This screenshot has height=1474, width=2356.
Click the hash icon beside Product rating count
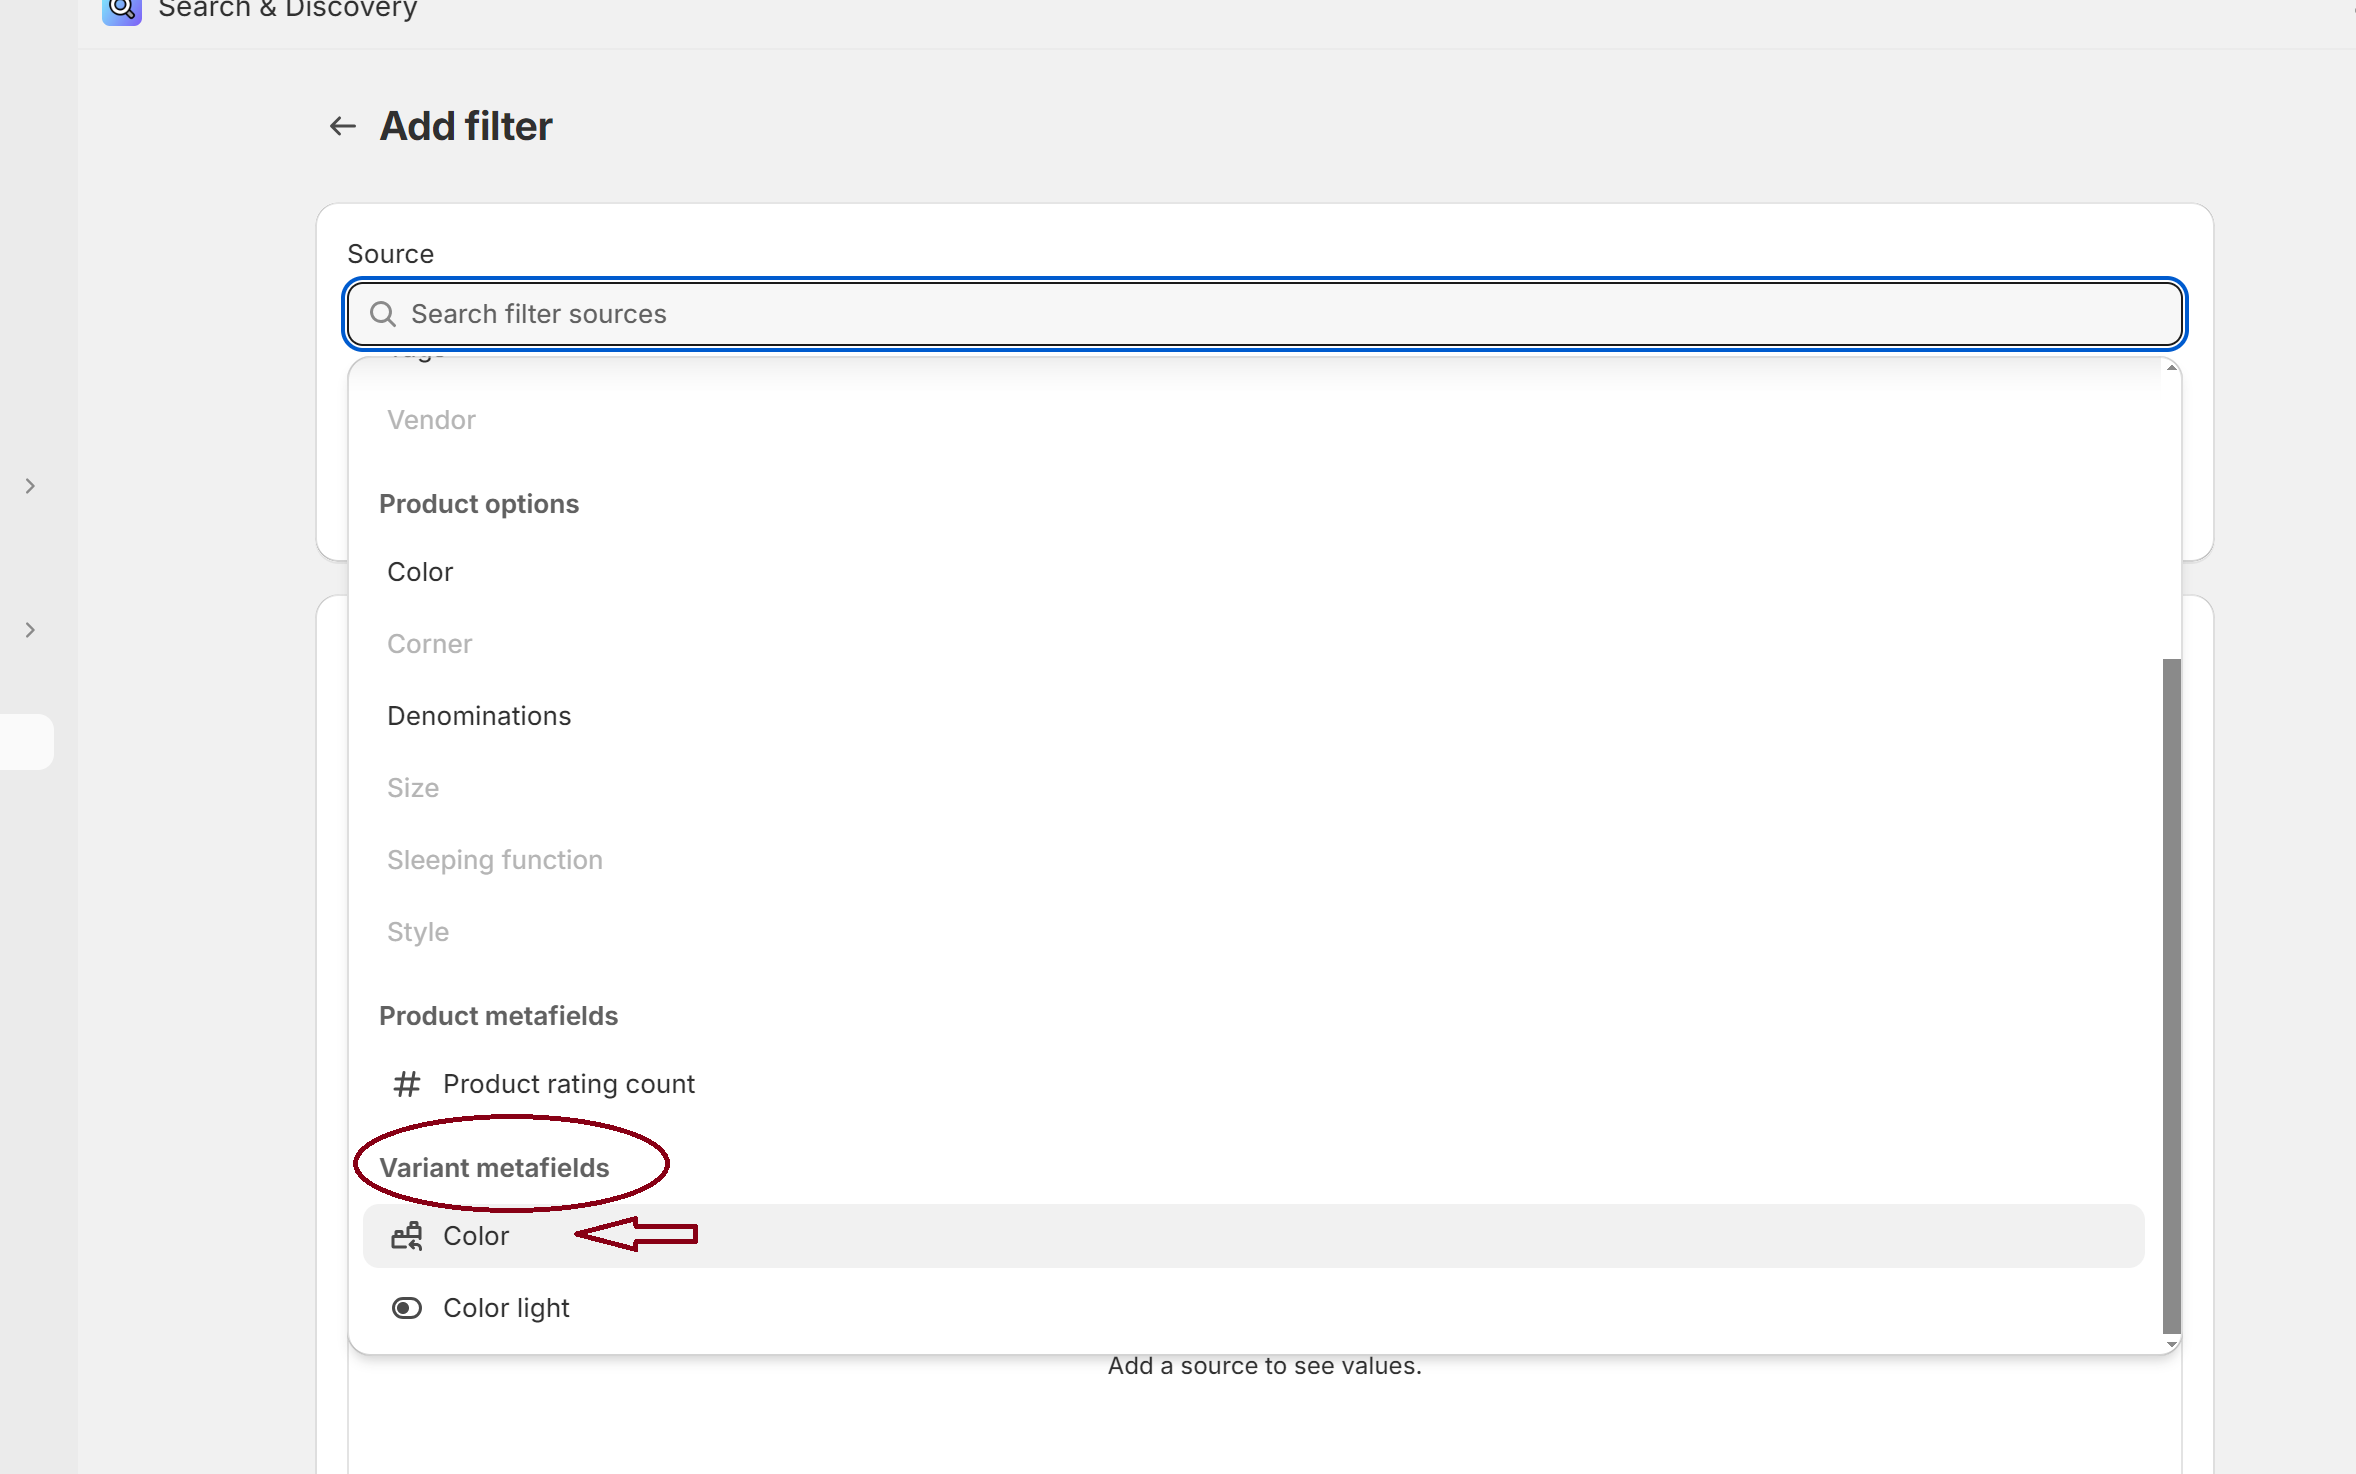(406, 1084)
